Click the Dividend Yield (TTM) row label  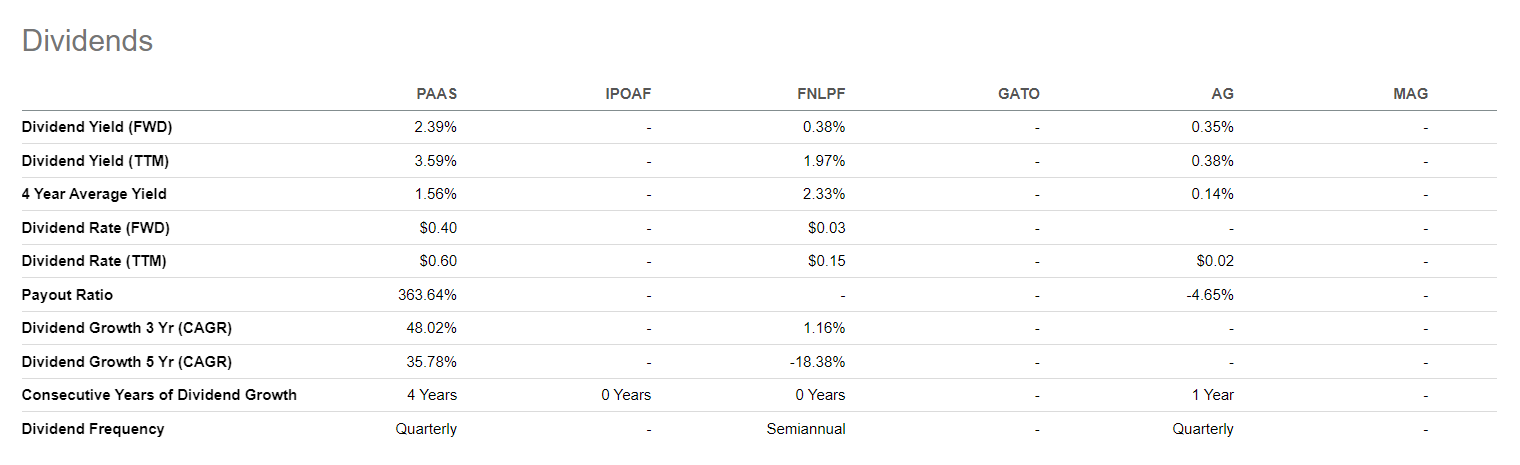pos(95,161)
